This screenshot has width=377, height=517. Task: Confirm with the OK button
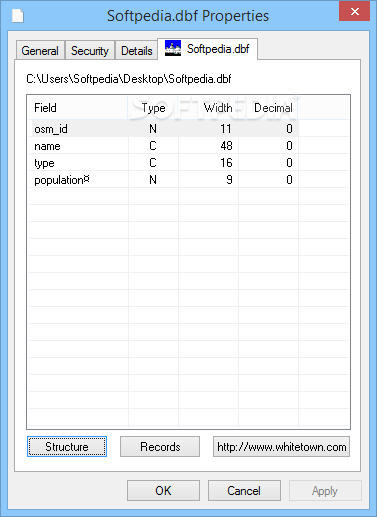[x=163, y=491]
